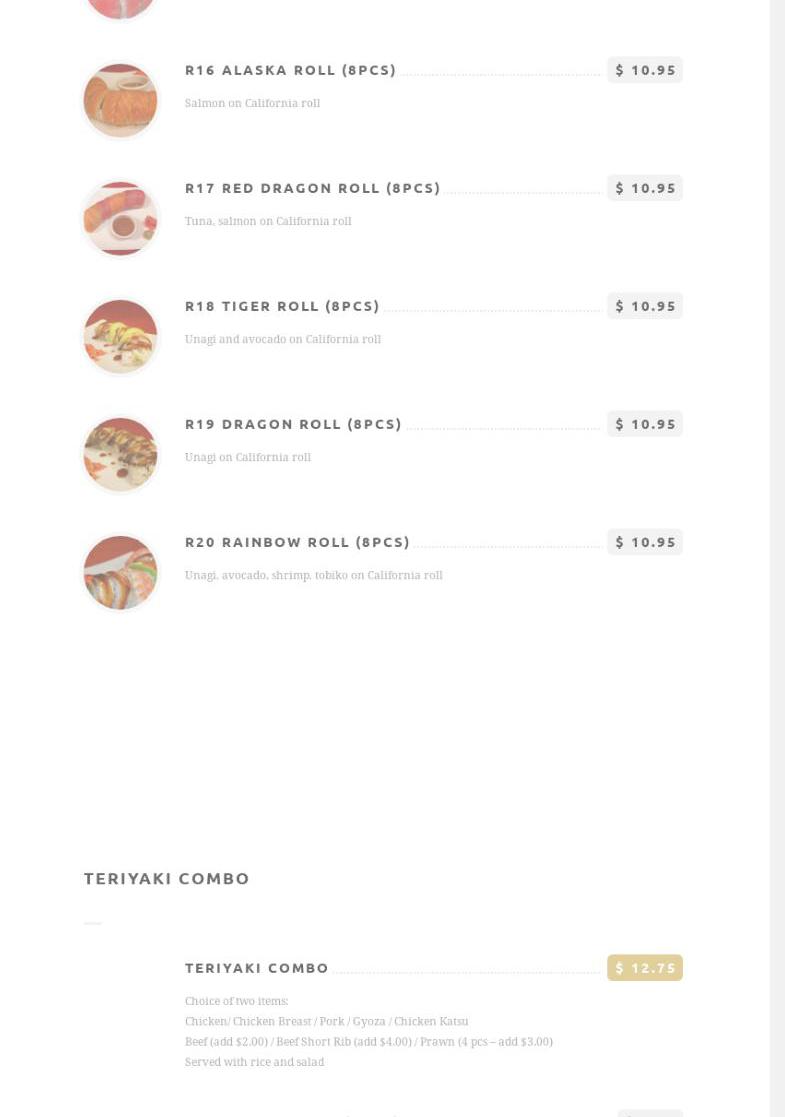Click the R19 Dragon Roll (8pcs) name
The width and height of the screenshot is (785, 1117).
[x=293, y=424]
